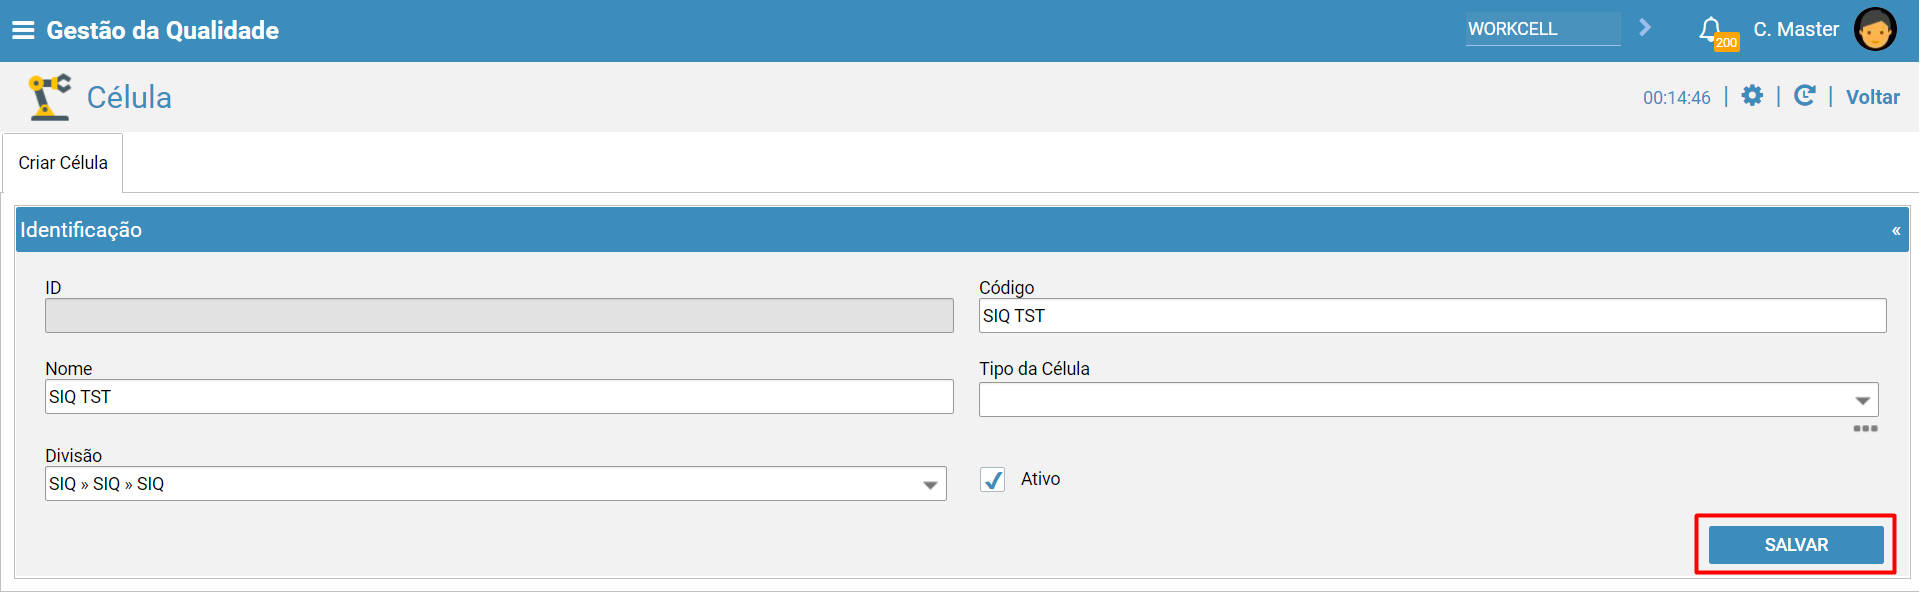The image size is (1920, 598).
Task: Click into the Código input field
Action: point(1432,316)
